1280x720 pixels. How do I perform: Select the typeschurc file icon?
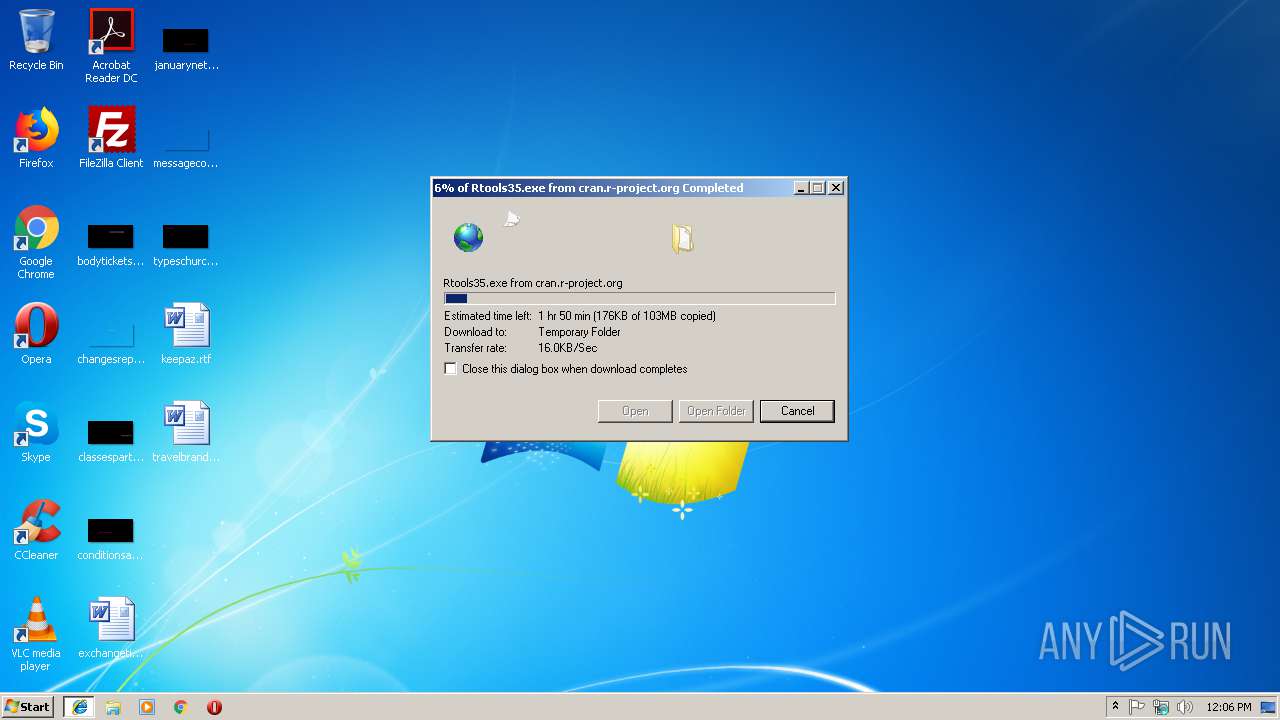pos(186,244)
